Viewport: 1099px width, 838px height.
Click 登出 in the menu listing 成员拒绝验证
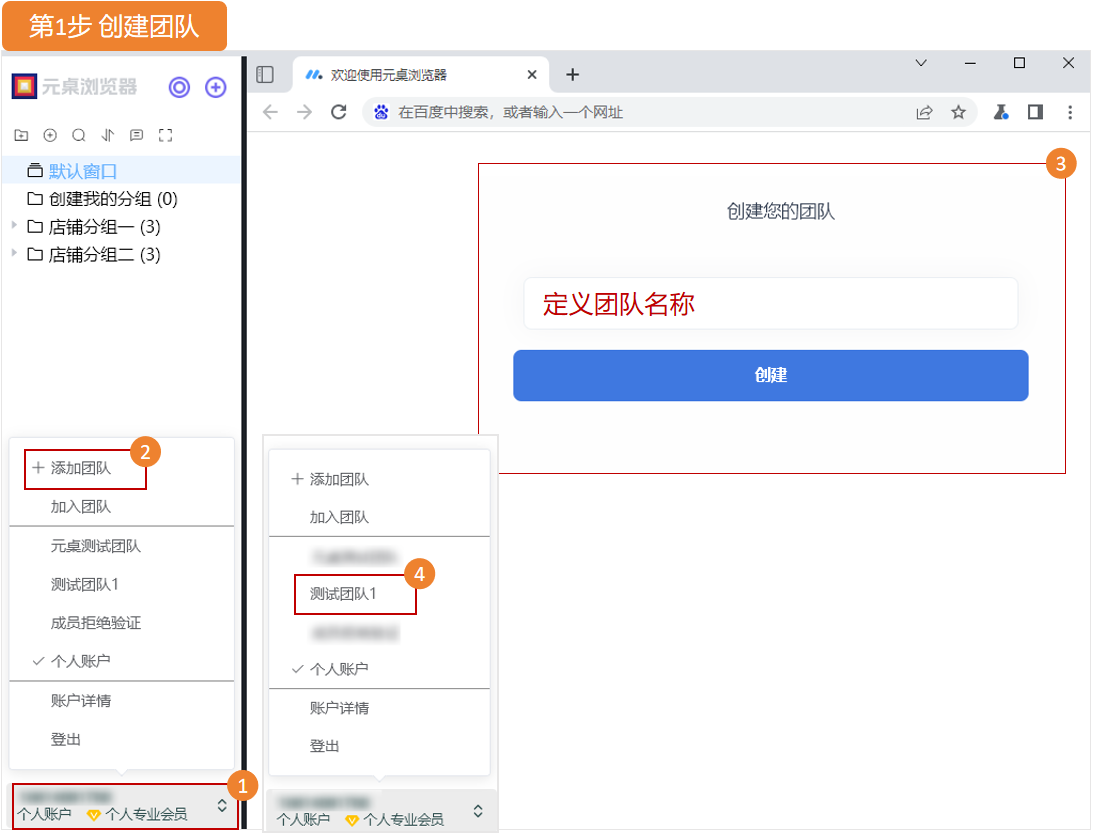pyautogui.click(x=66, y=739)
